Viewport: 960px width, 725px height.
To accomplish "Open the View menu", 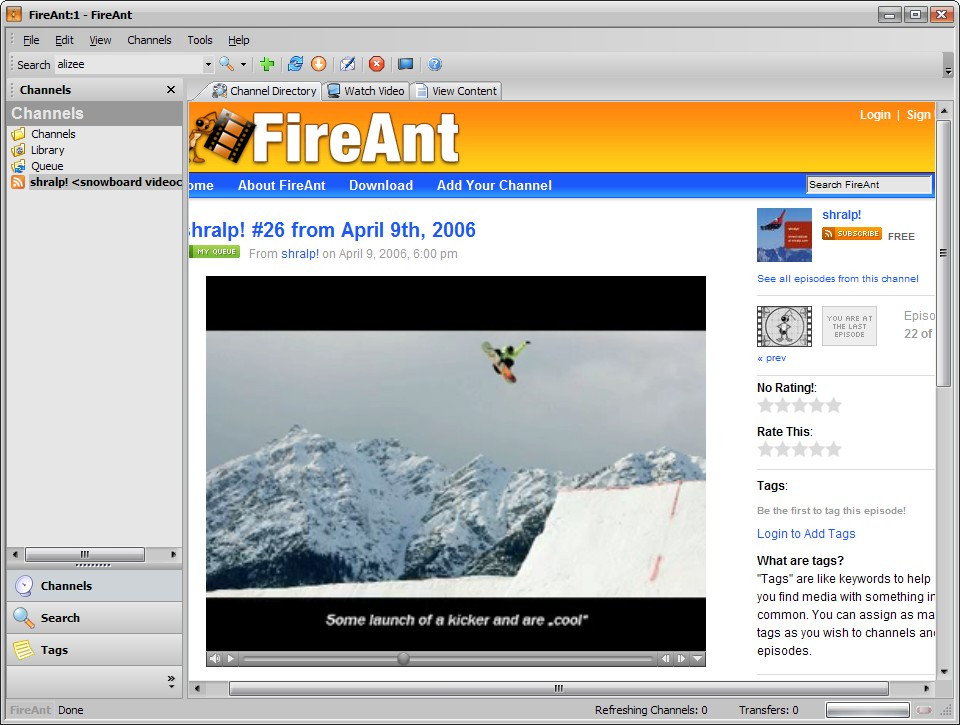I will (x=100, y=40).
